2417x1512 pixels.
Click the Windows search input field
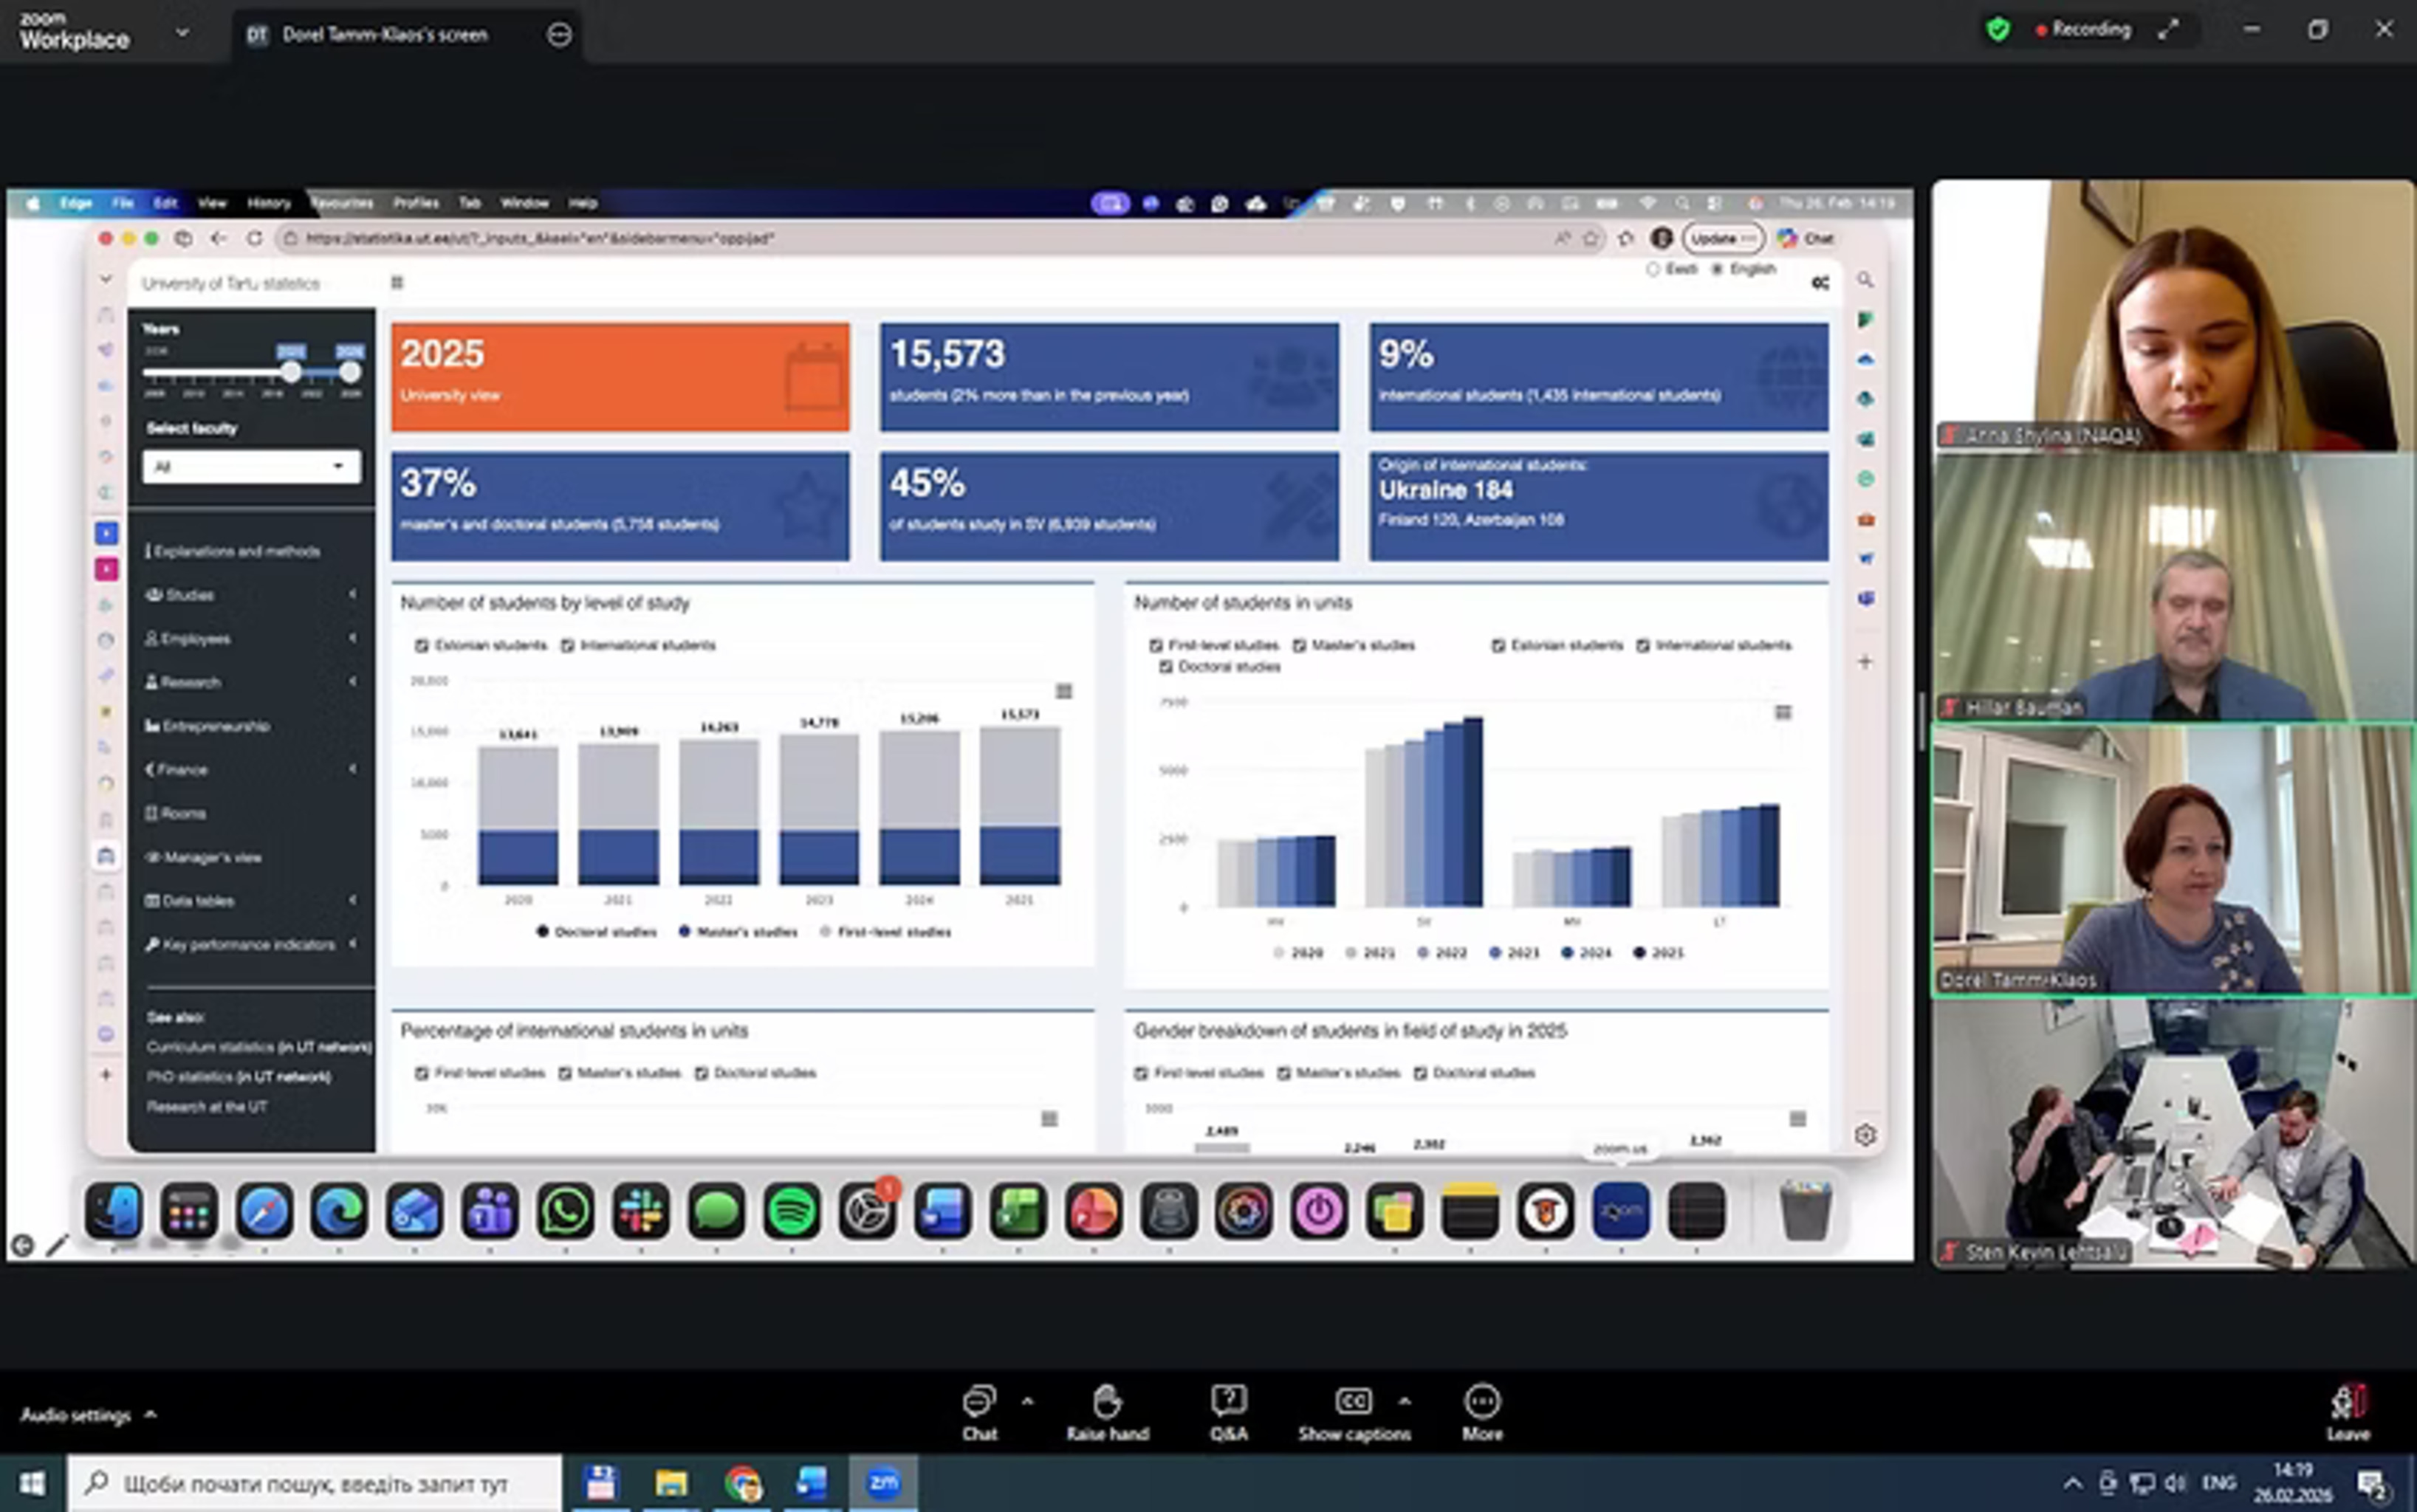coord(315,1483)
